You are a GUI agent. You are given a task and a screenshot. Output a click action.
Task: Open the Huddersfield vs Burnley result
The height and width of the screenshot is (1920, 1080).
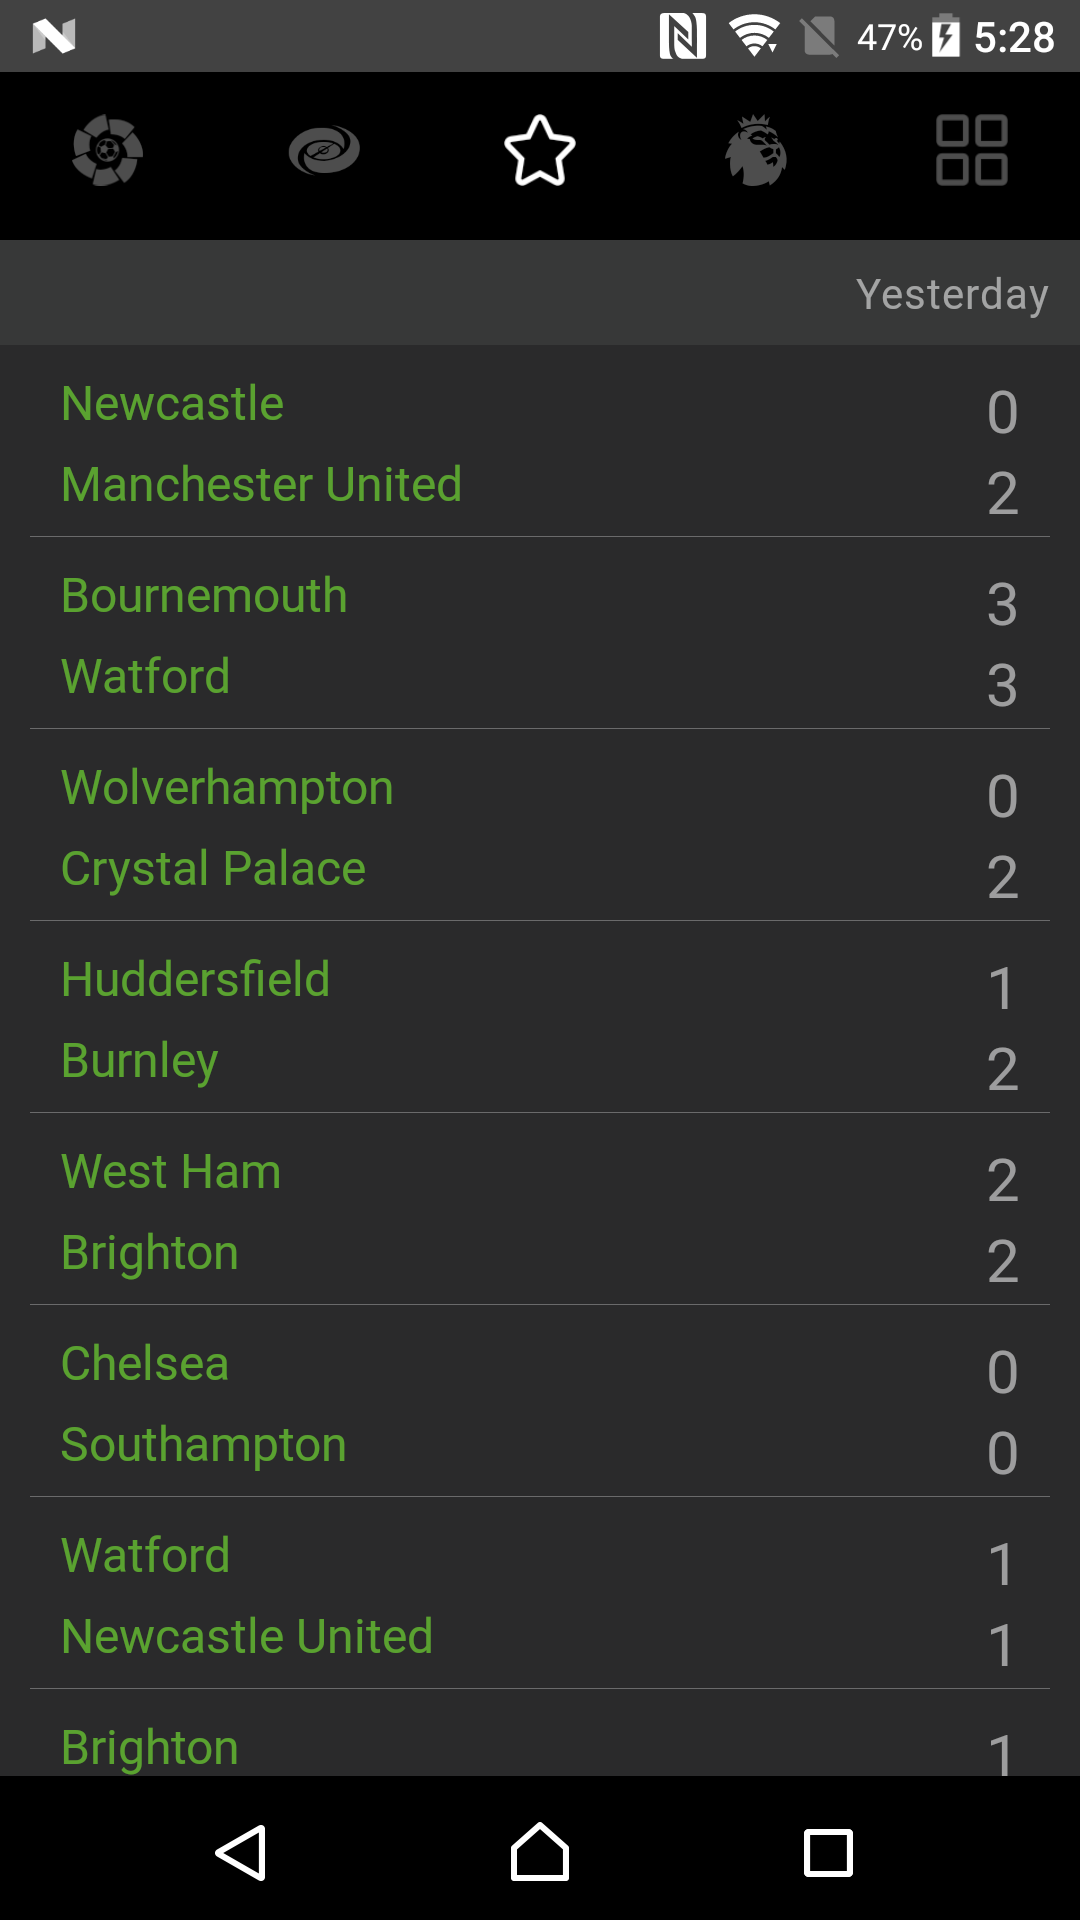click(540, 1019)
